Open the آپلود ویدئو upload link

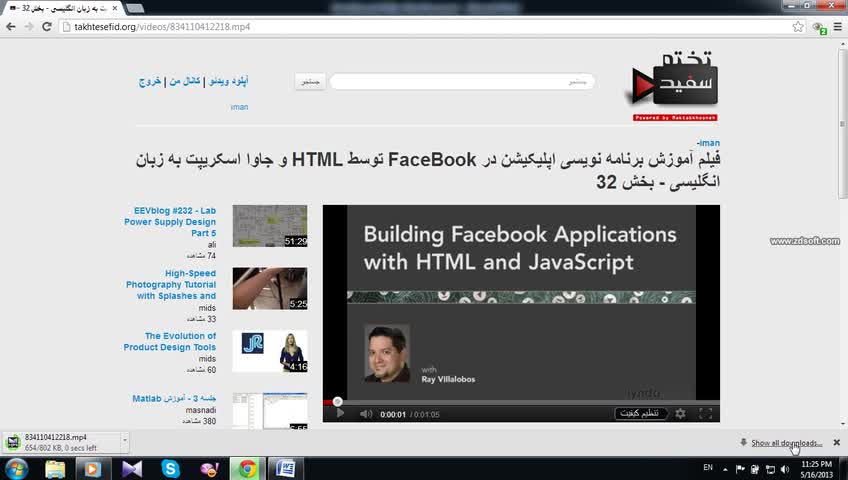[229, 81]
